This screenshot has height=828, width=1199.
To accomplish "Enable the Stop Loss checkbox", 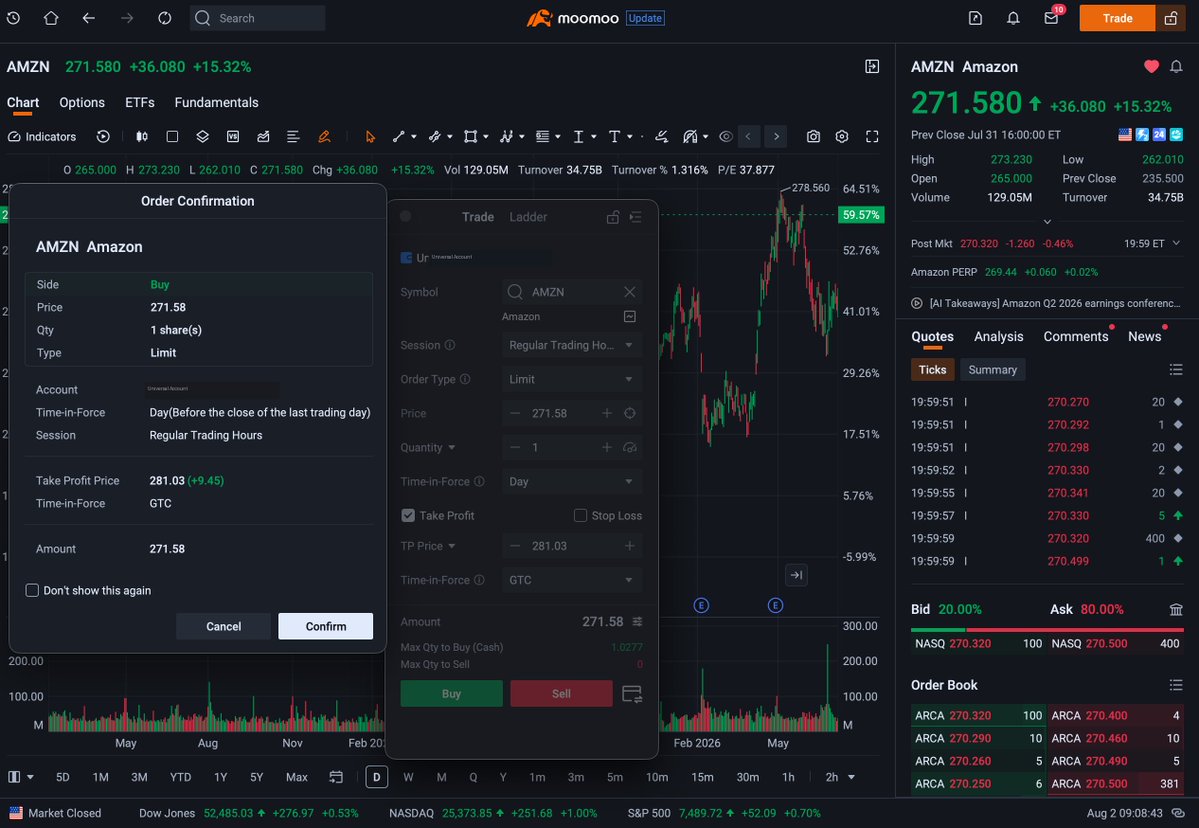I will click(x=580, y=515).
